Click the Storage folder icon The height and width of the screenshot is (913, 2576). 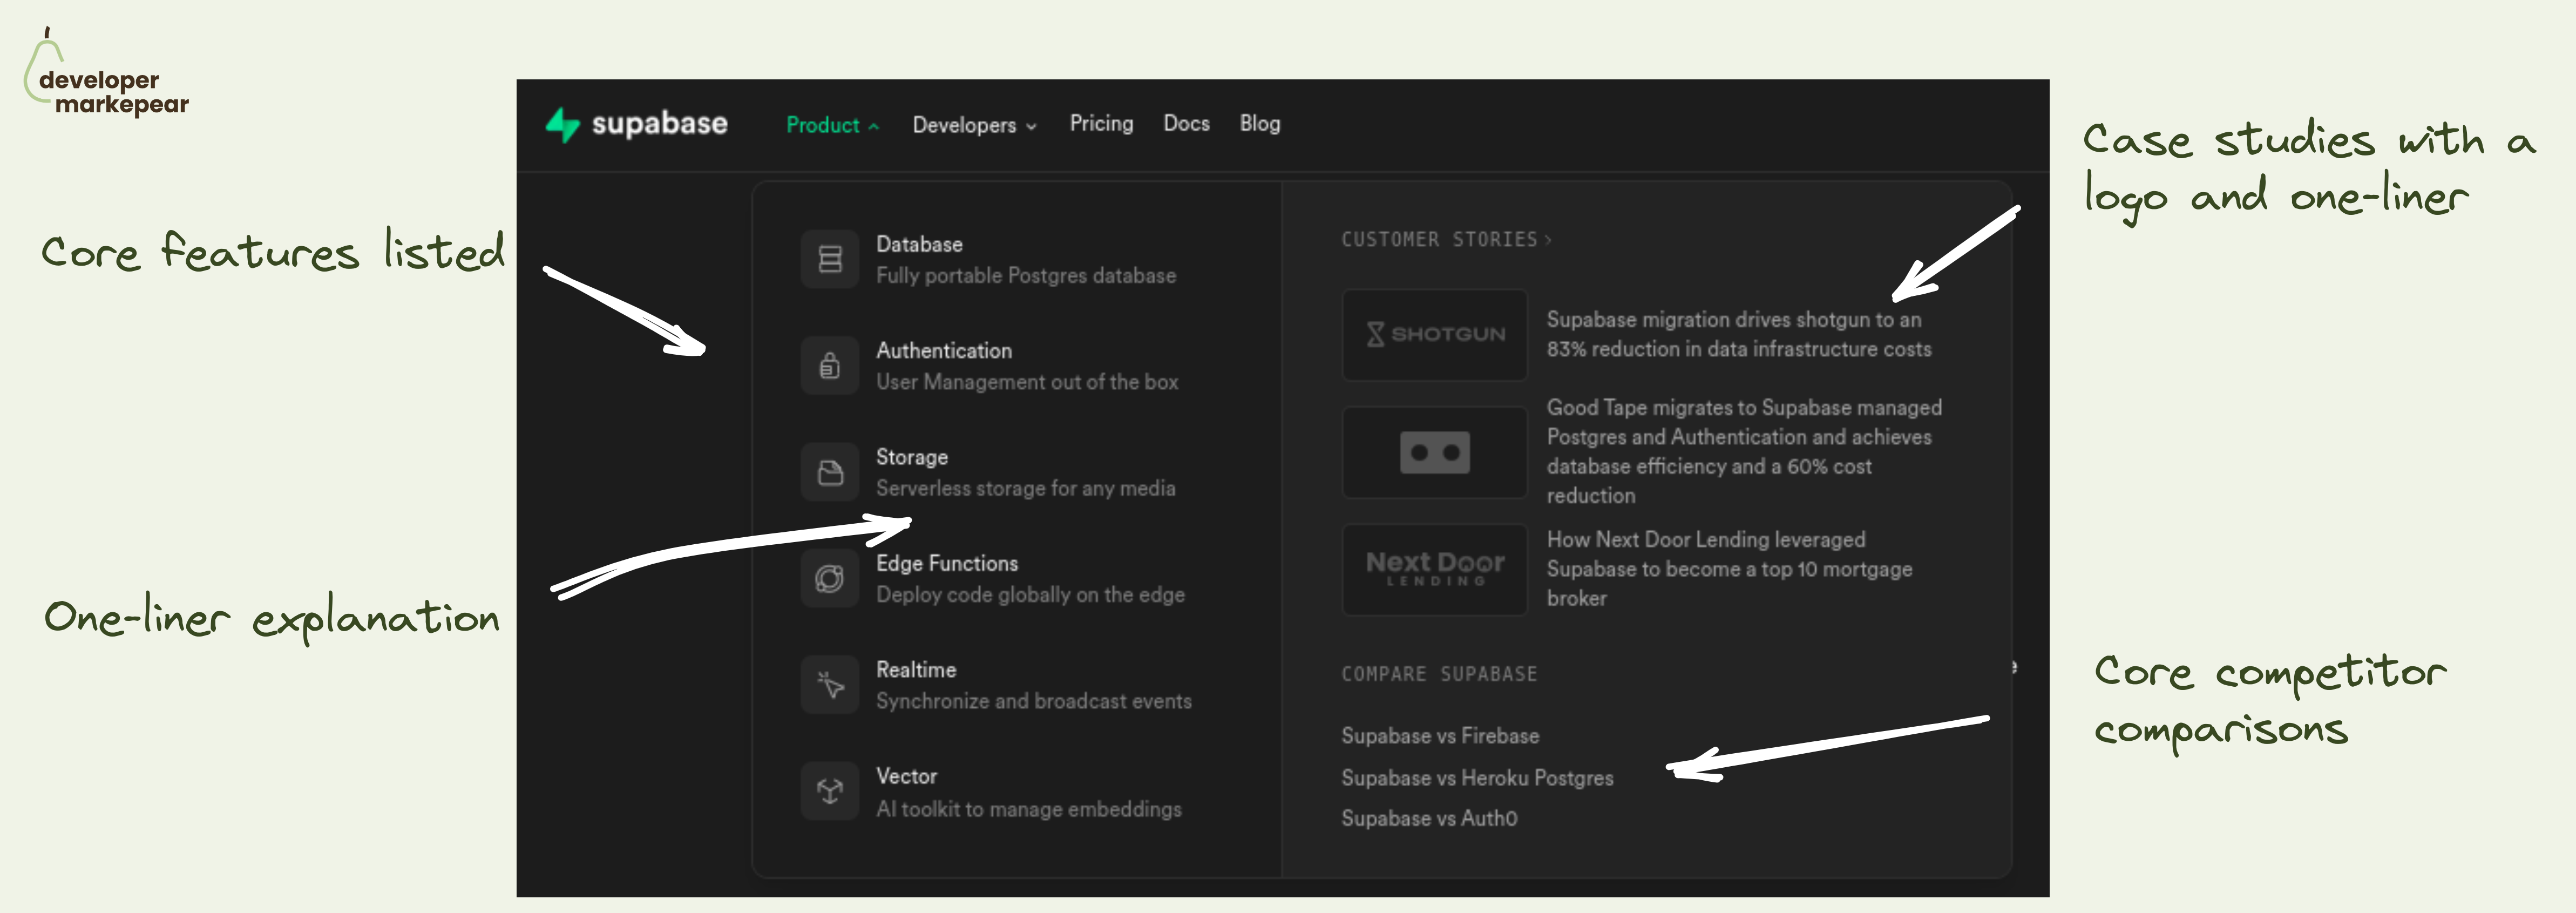click(x=829, y=472)
